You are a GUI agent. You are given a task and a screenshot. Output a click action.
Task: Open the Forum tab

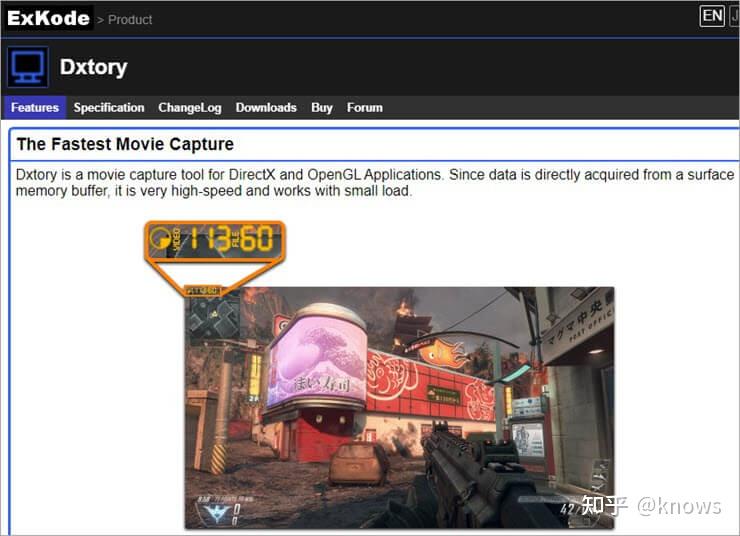click(x=365, y=108)
